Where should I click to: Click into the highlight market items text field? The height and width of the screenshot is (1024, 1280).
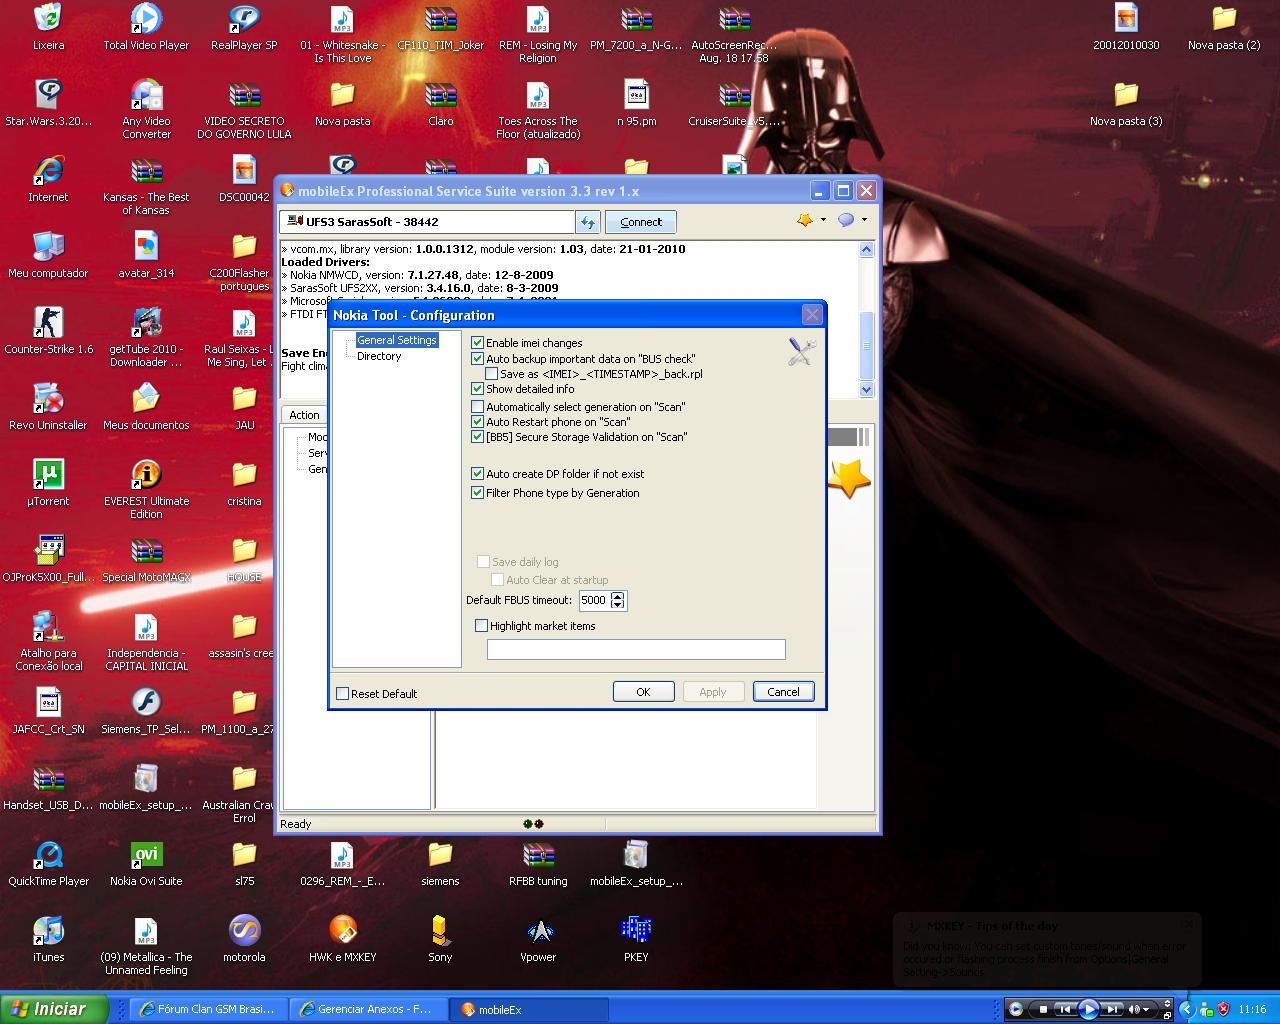click(636, 650)
